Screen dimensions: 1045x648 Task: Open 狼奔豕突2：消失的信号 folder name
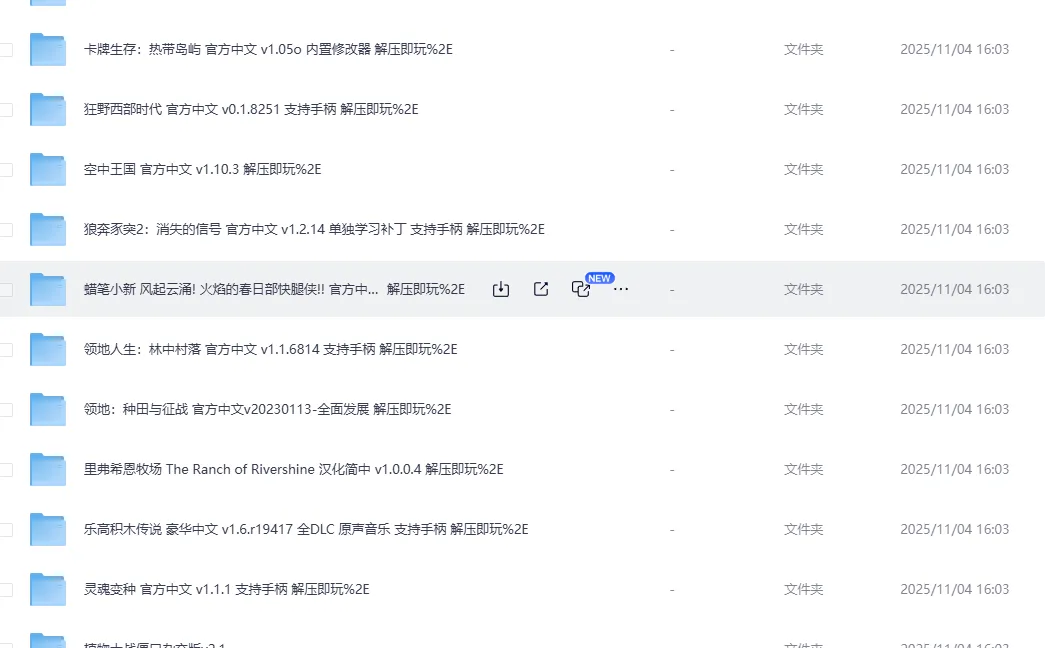(x=314, y=229)
